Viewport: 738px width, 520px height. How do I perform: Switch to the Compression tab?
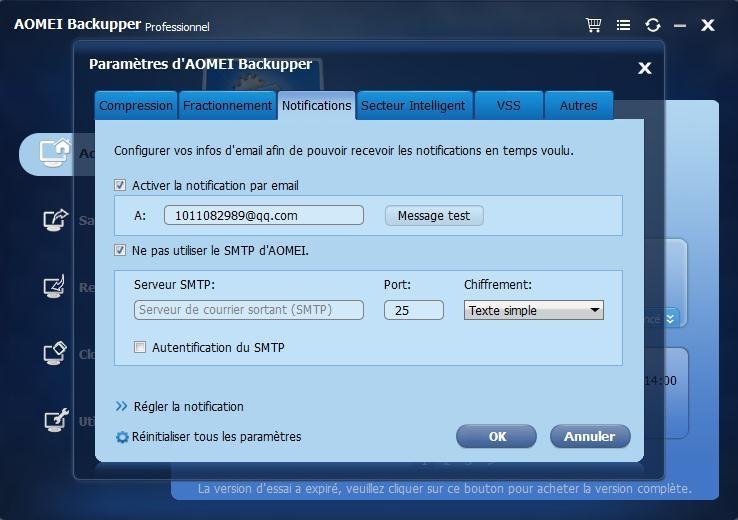(x=136, y=105)
